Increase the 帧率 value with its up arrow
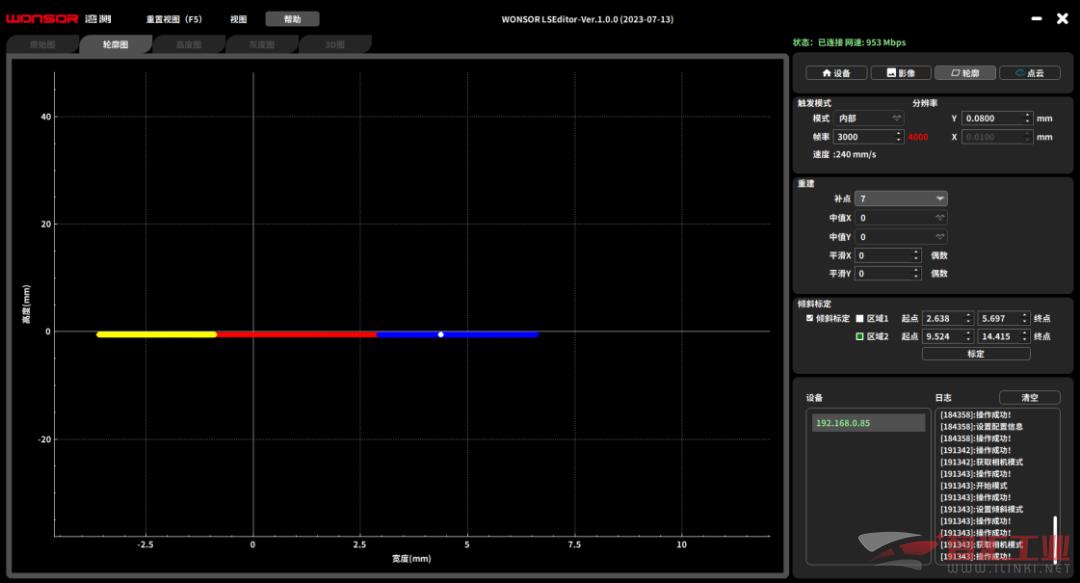Viewport: 1080px width, 583px height. click(x=898, y=134)
